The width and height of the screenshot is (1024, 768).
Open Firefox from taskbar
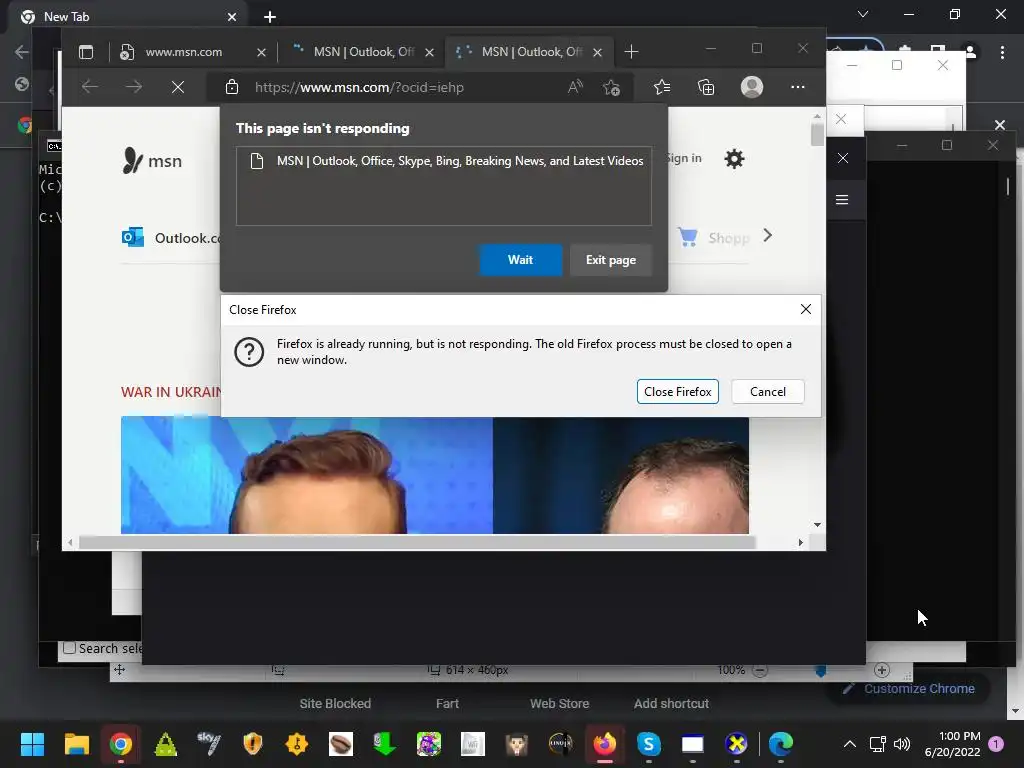point(605,744)
